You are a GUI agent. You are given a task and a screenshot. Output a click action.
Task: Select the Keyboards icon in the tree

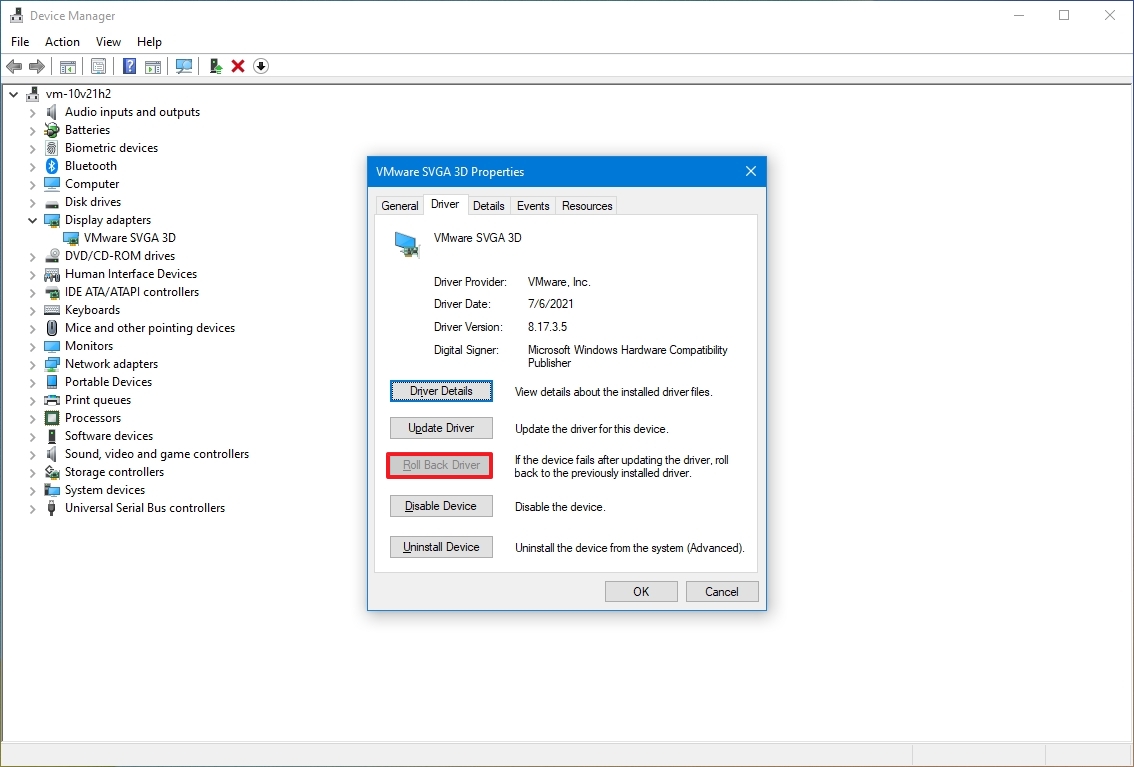[x=51, y=310]
